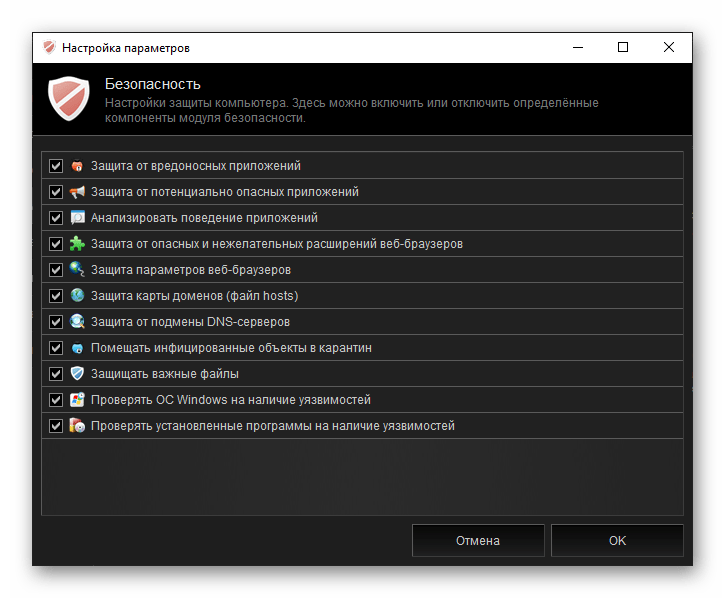Minimize the Настройка параметров window
The image size is (725, 598).
click(x=578, y=47)
